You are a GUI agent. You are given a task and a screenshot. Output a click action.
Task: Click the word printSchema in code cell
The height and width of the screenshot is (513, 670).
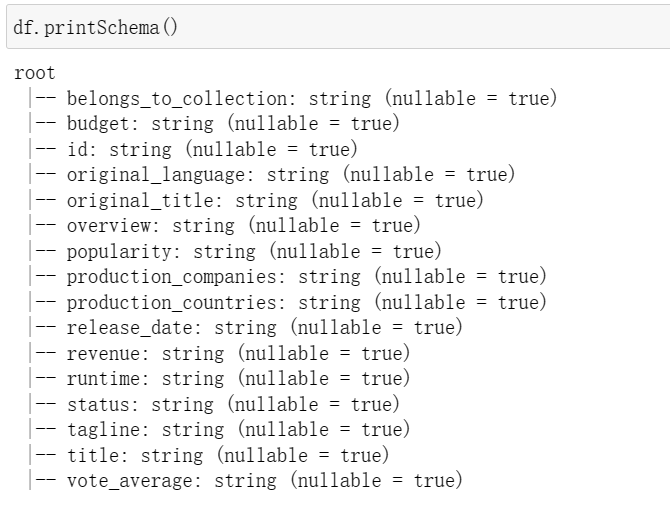coord(102,28)
